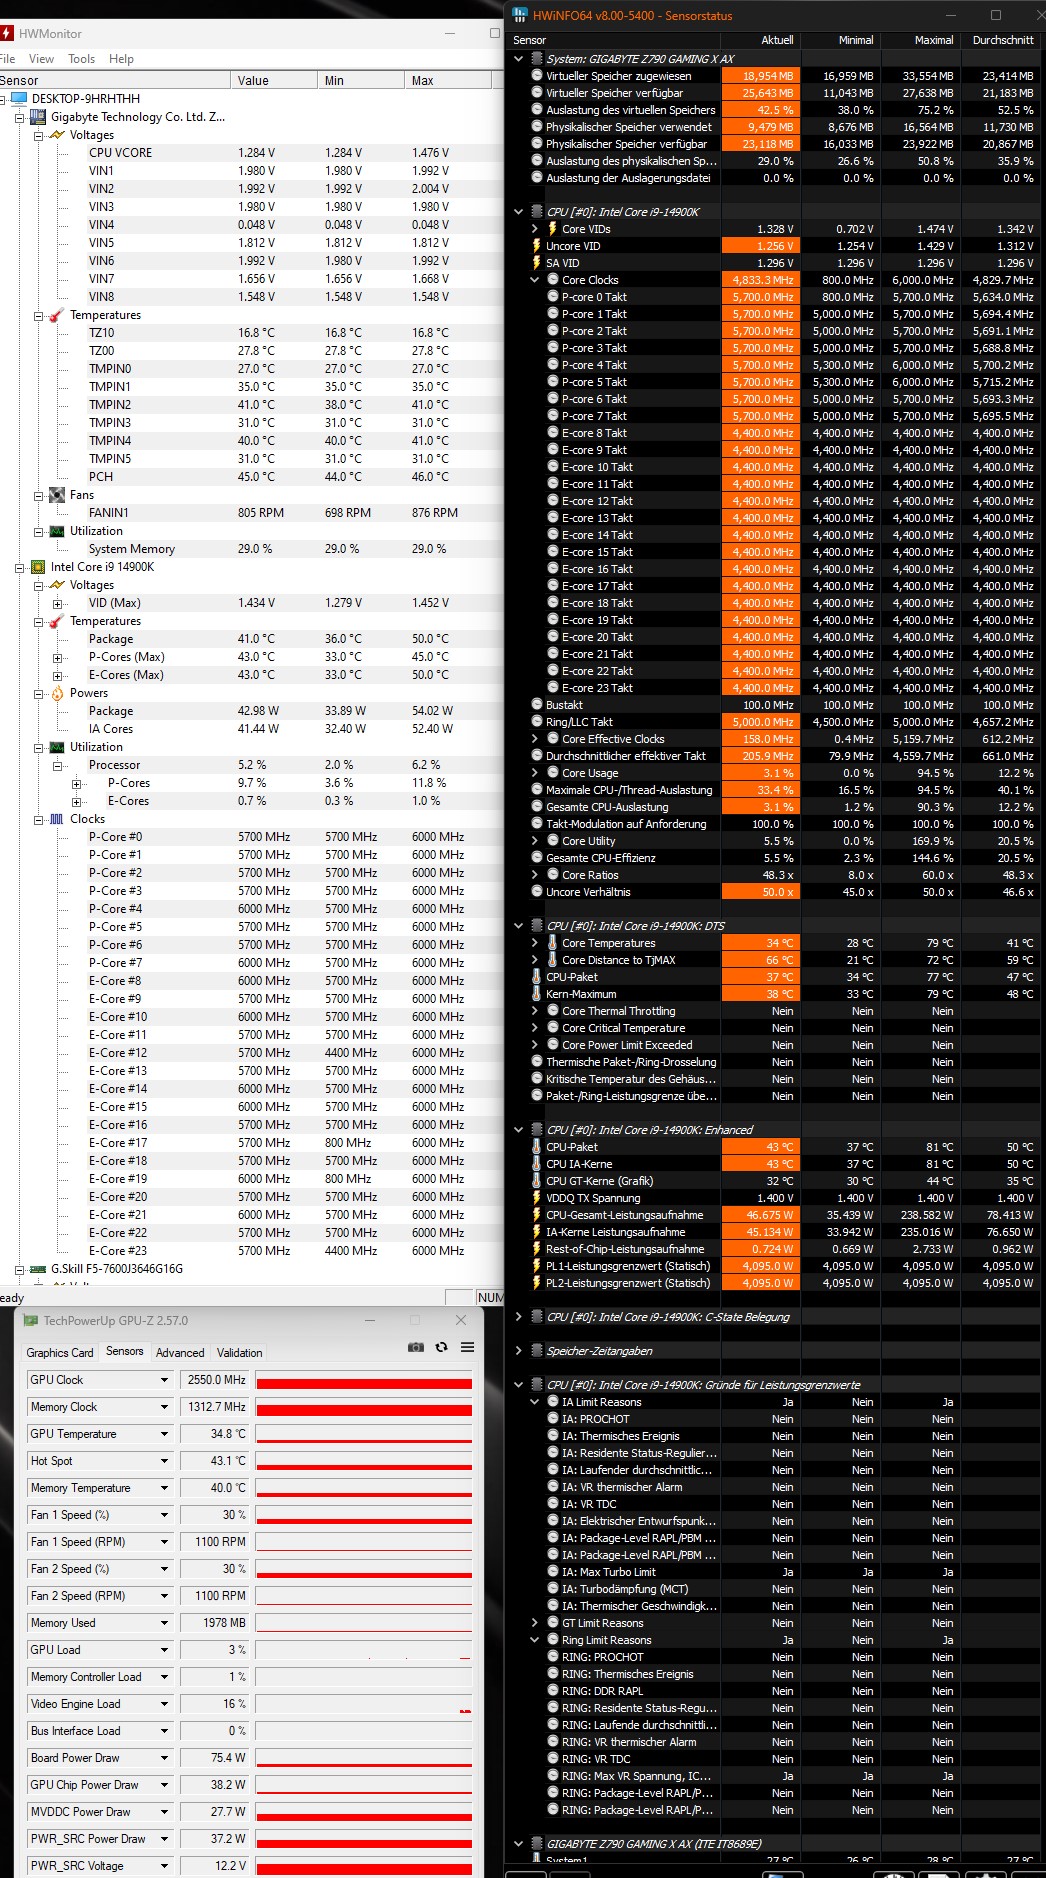Viewport: 1046px width, 1878px height.
Task: Expand Core VIDs in HWiNFO
Action: [535, 229]
